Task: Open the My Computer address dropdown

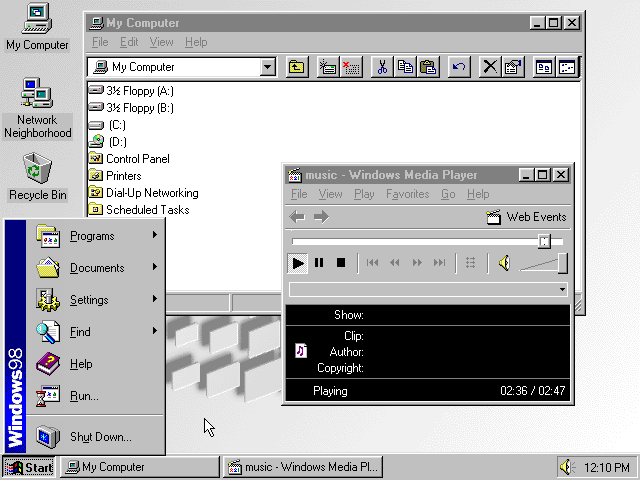Action: [x=267, y=67]
